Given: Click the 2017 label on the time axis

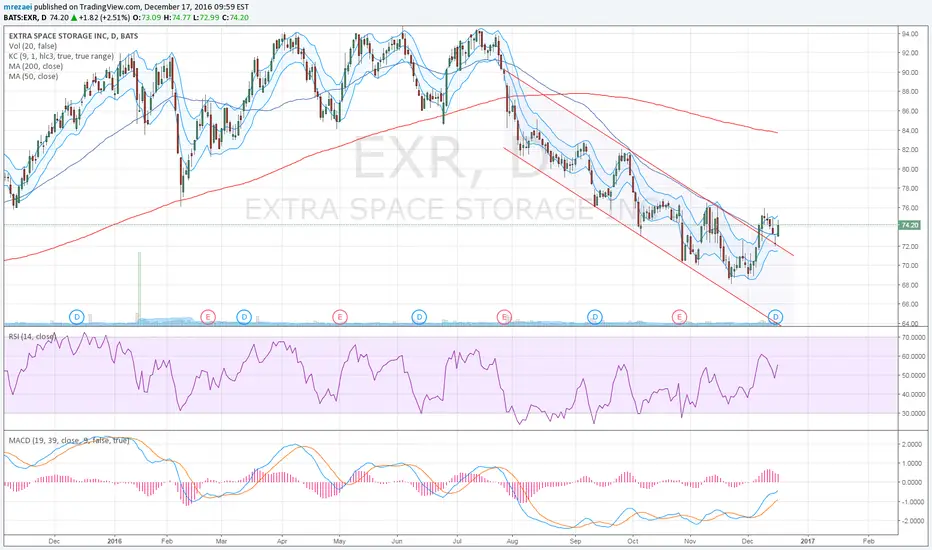Looking at the screenshot, I should [x=807, y=541].
